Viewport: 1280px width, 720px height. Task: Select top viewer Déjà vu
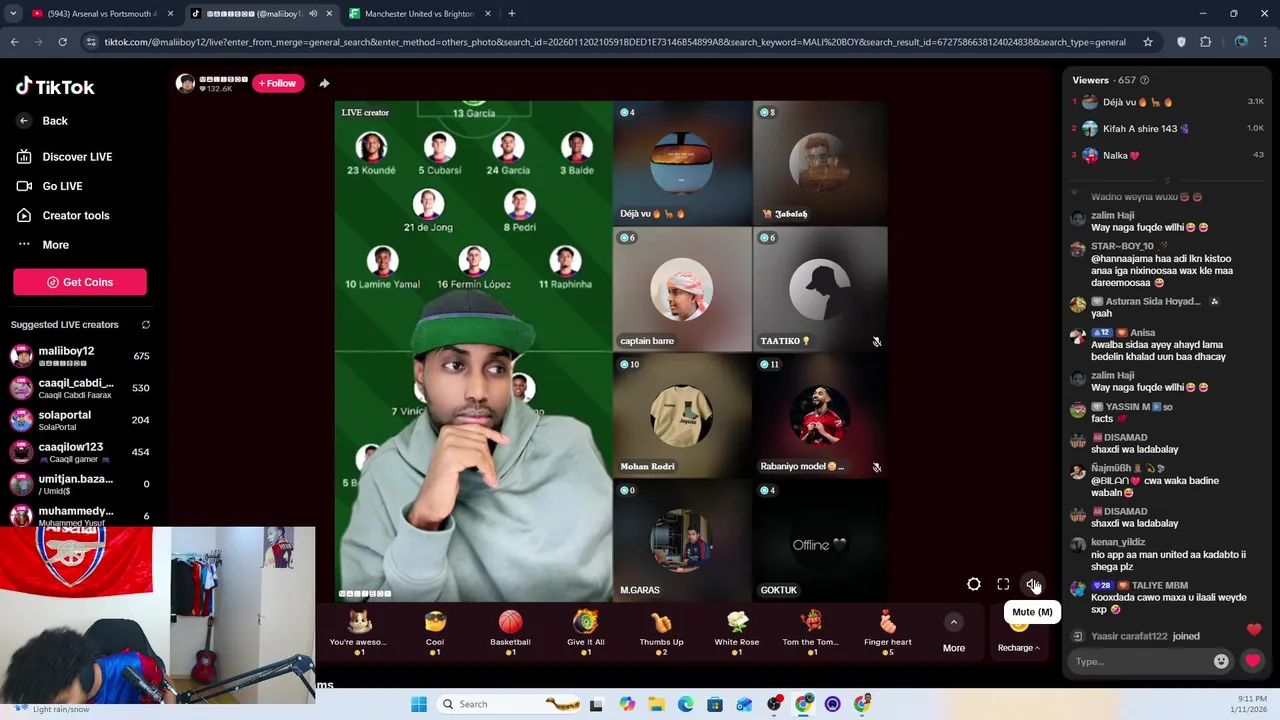(1168, 102)
